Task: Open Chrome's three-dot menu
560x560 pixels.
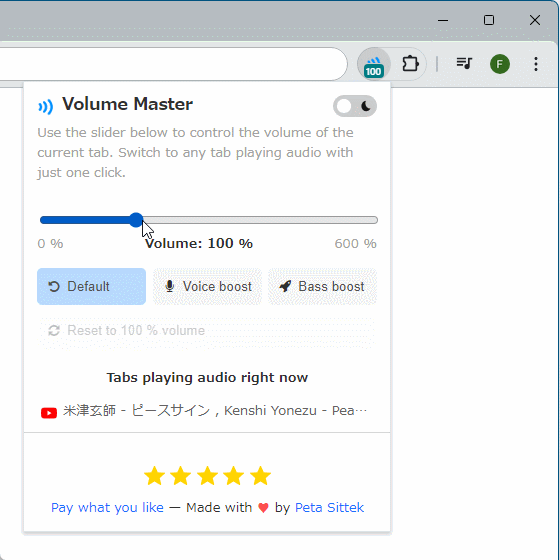Action: tap(535, 64)
